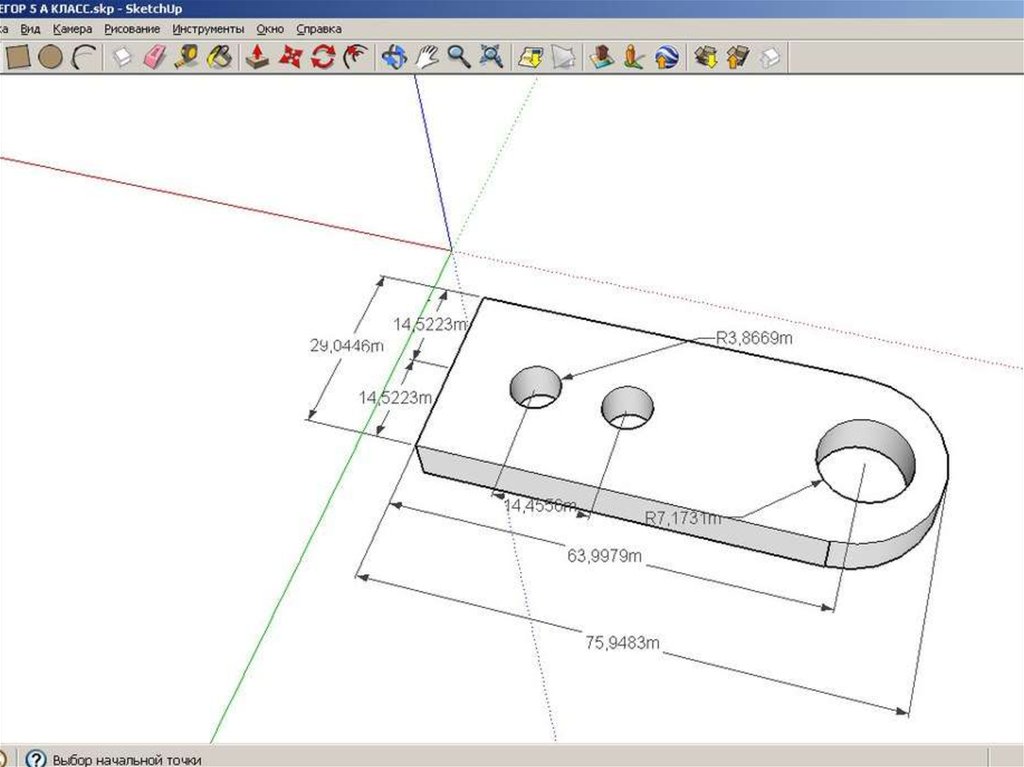Image resolution: width=1024 pixels, height=767 pixels.
Task: Select the Arc drawing tool
Action: [85, 57]
